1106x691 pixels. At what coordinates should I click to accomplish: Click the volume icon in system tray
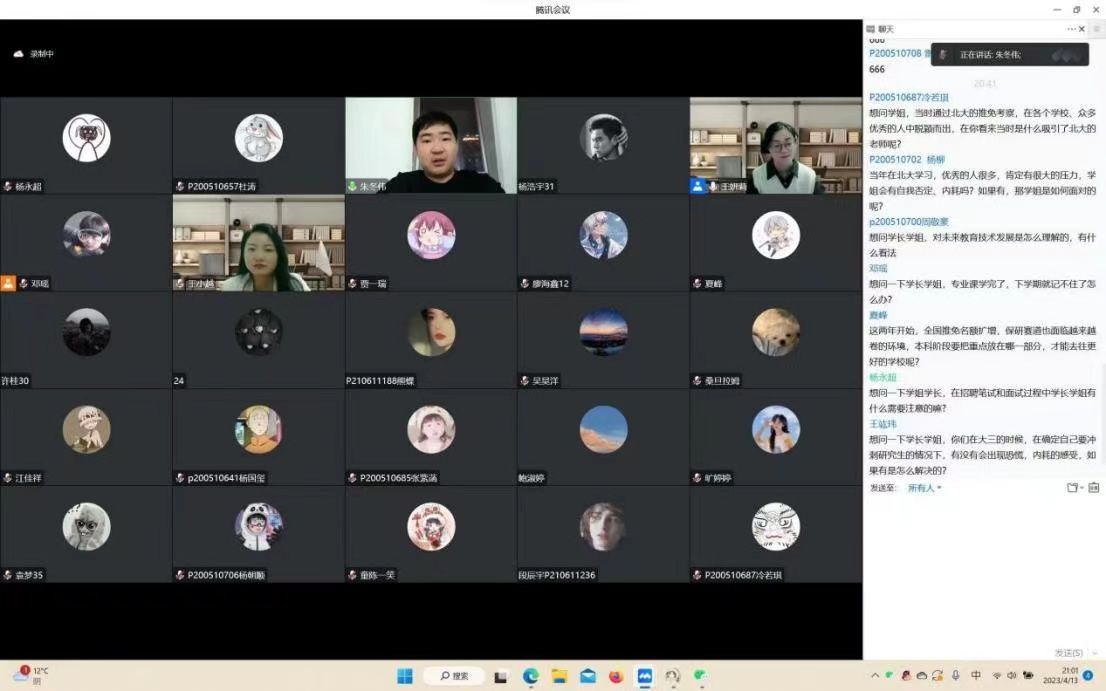1012,676
